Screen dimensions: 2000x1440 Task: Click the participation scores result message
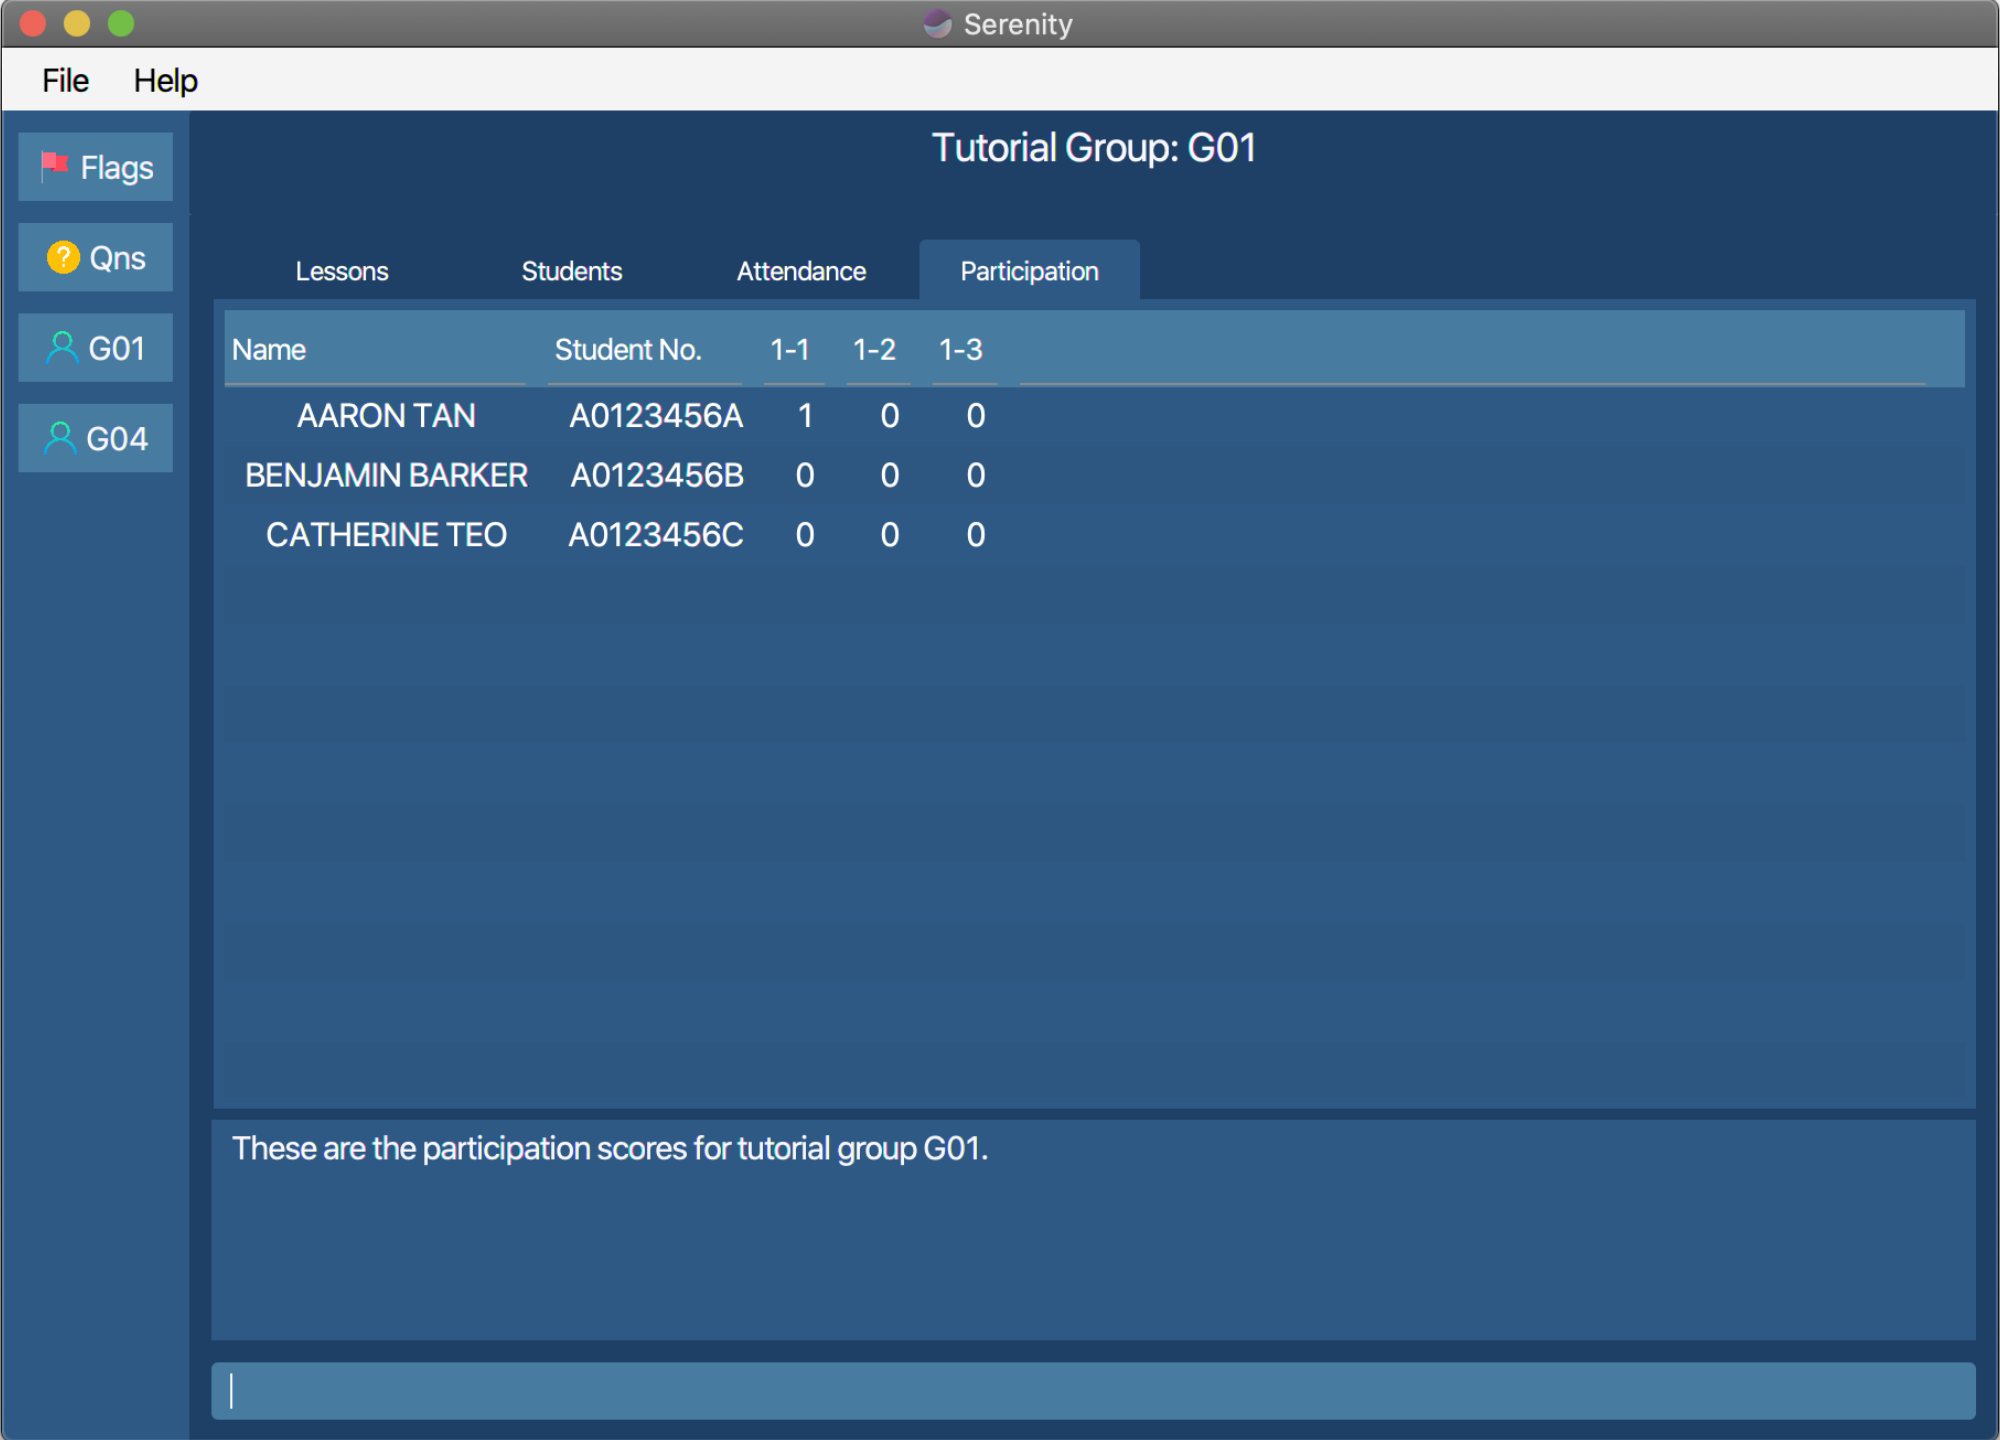[610, 1148]
